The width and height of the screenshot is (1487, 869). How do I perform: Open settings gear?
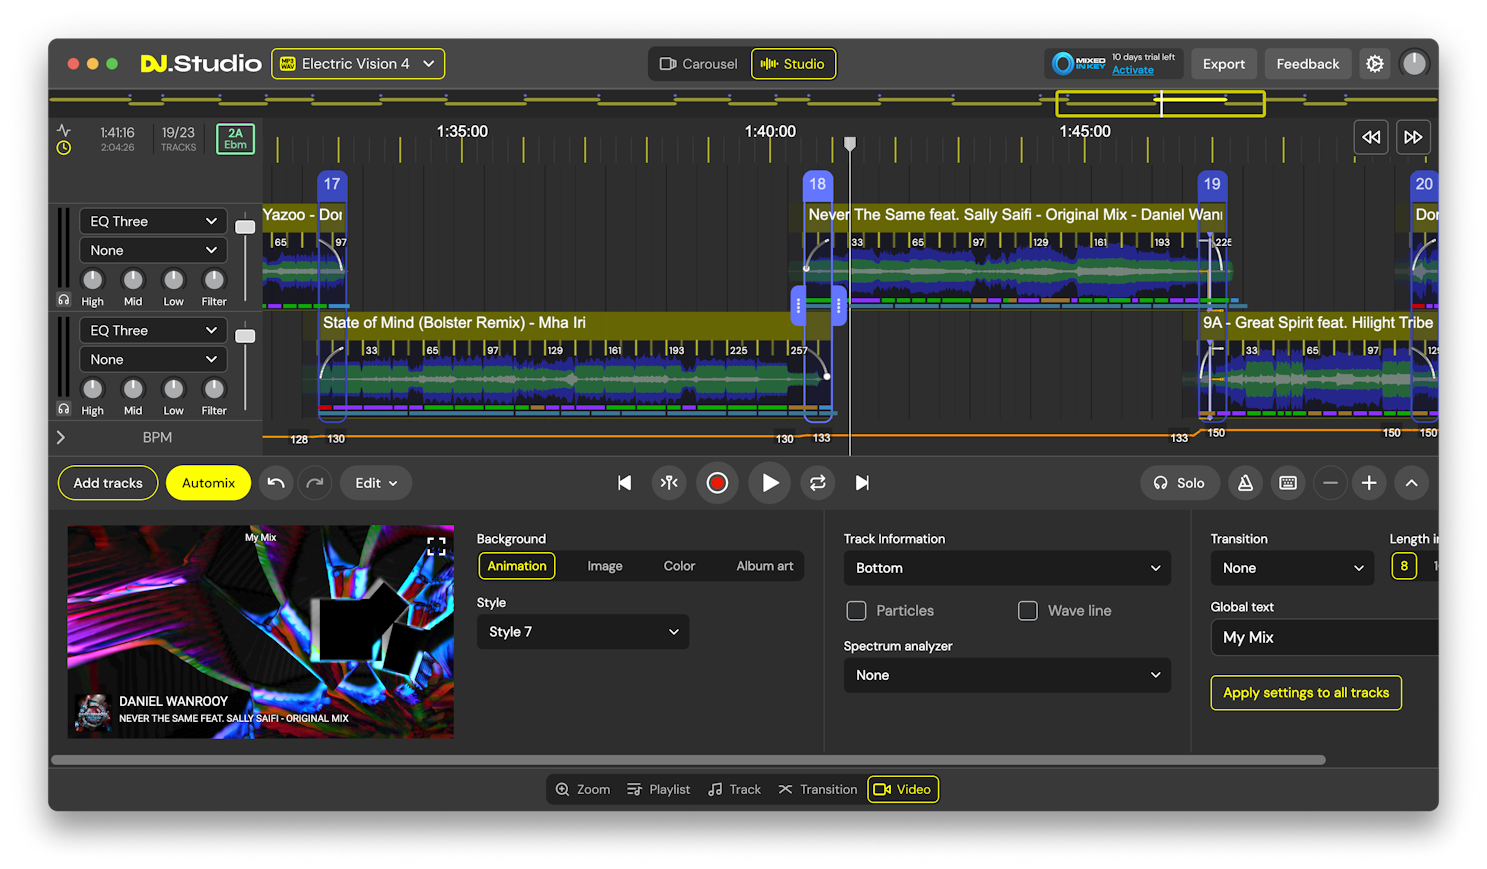point(1375,64)
